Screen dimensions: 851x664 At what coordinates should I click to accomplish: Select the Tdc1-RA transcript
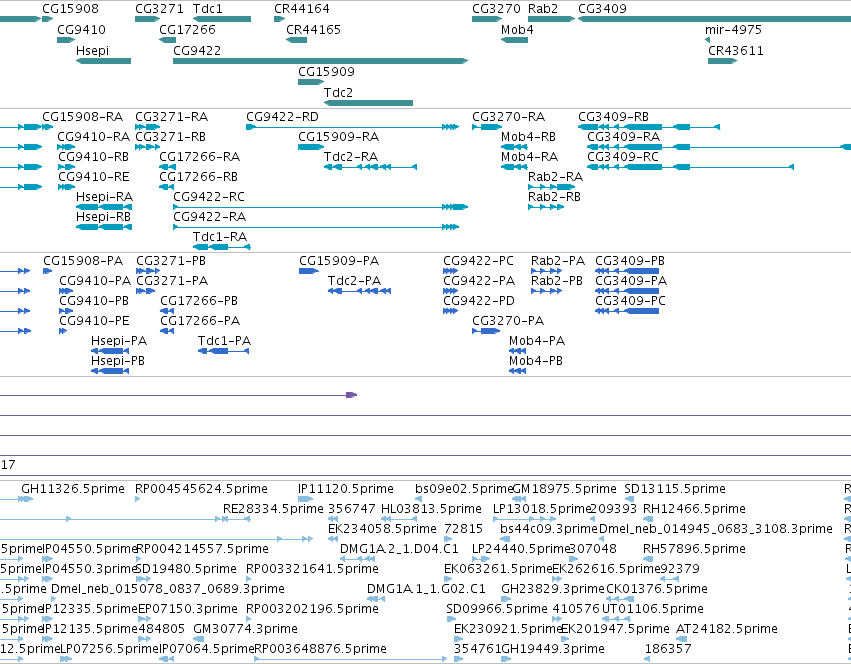222,247
